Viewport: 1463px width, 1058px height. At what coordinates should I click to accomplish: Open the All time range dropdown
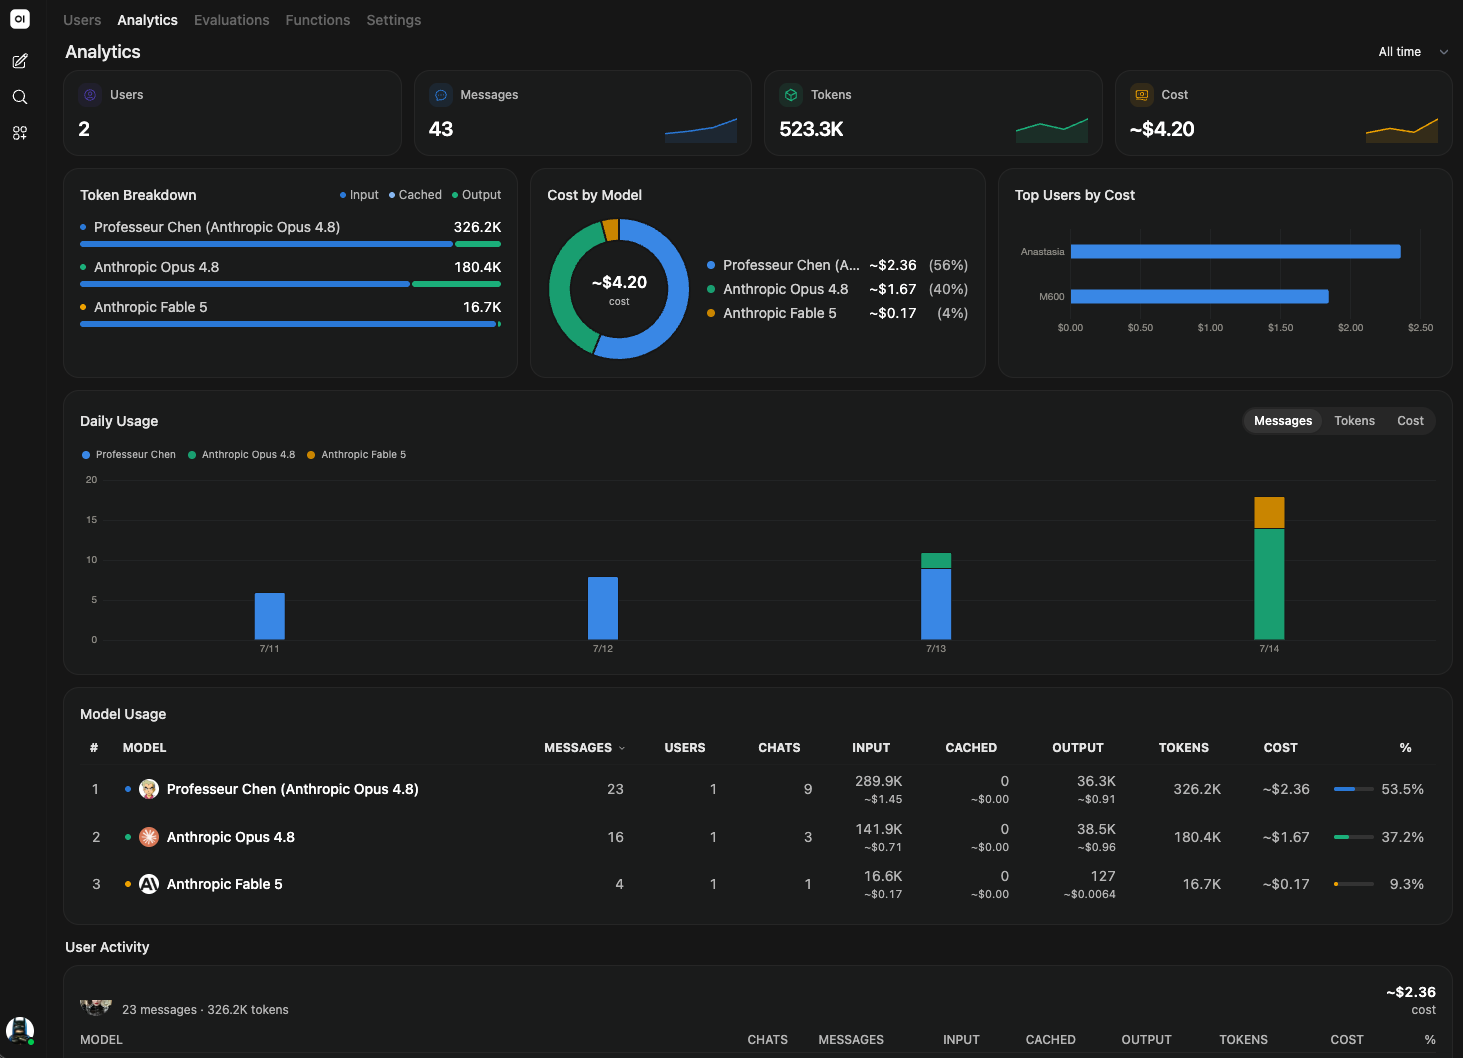[1412, 52]
